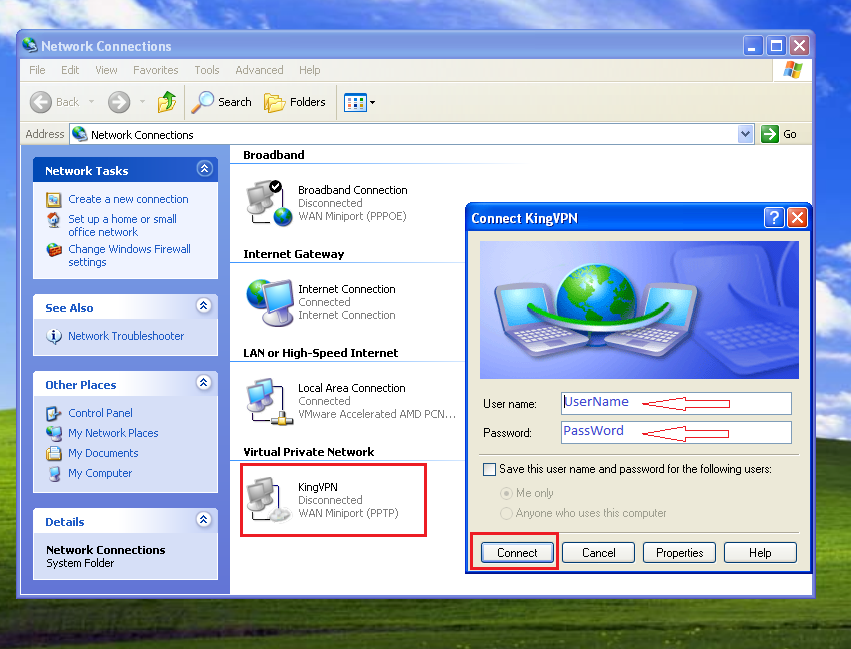
Task: Click the green Go arrow button
Action: [770, 134]
